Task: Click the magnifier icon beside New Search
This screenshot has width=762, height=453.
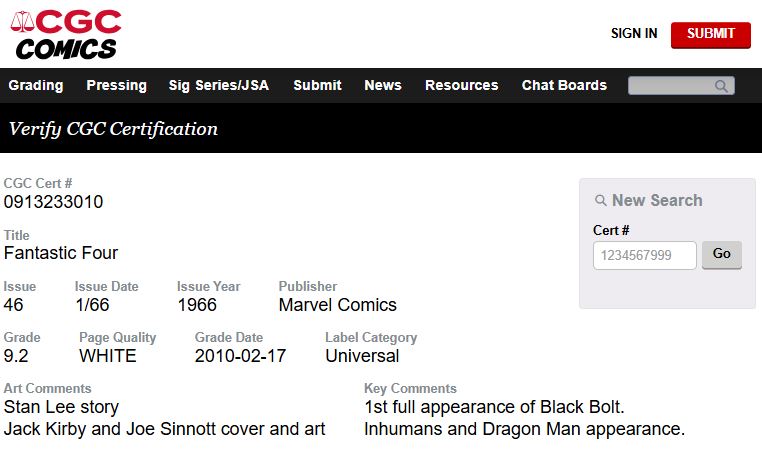Action: tap(600, 201)
